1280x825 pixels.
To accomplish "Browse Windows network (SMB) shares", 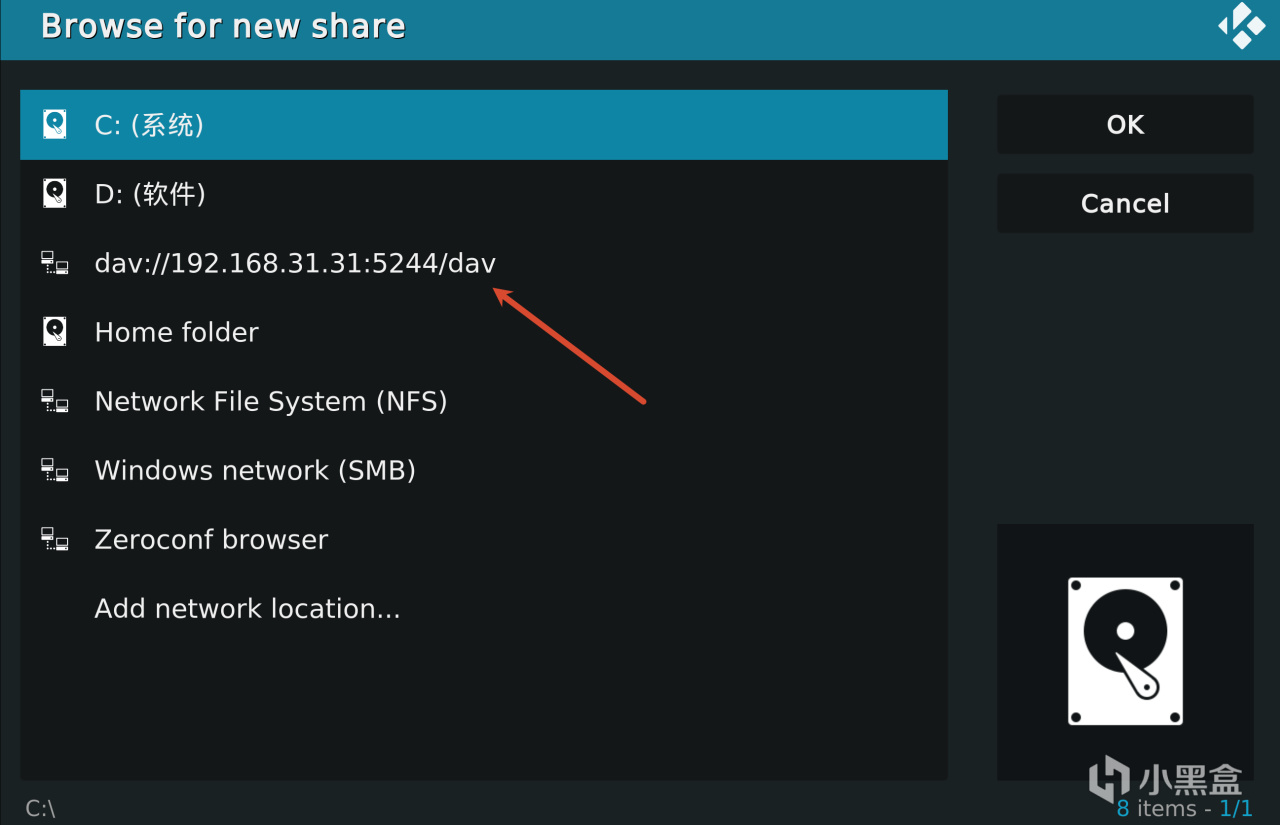I will click(484, 470).
